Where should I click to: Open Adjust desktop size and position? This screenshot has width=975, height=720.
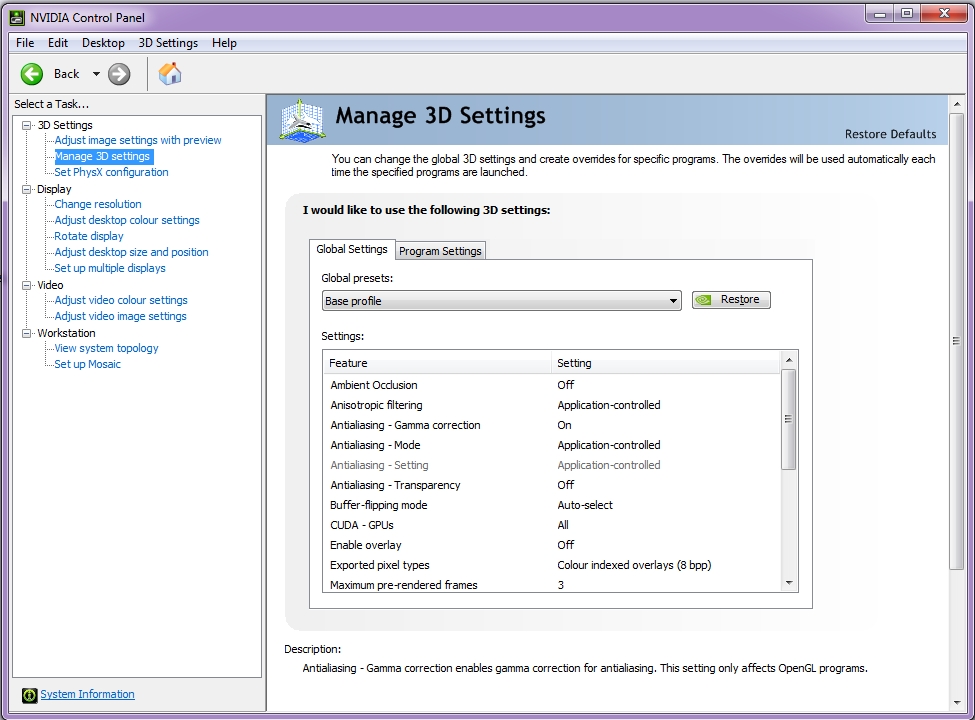[131, 252]
